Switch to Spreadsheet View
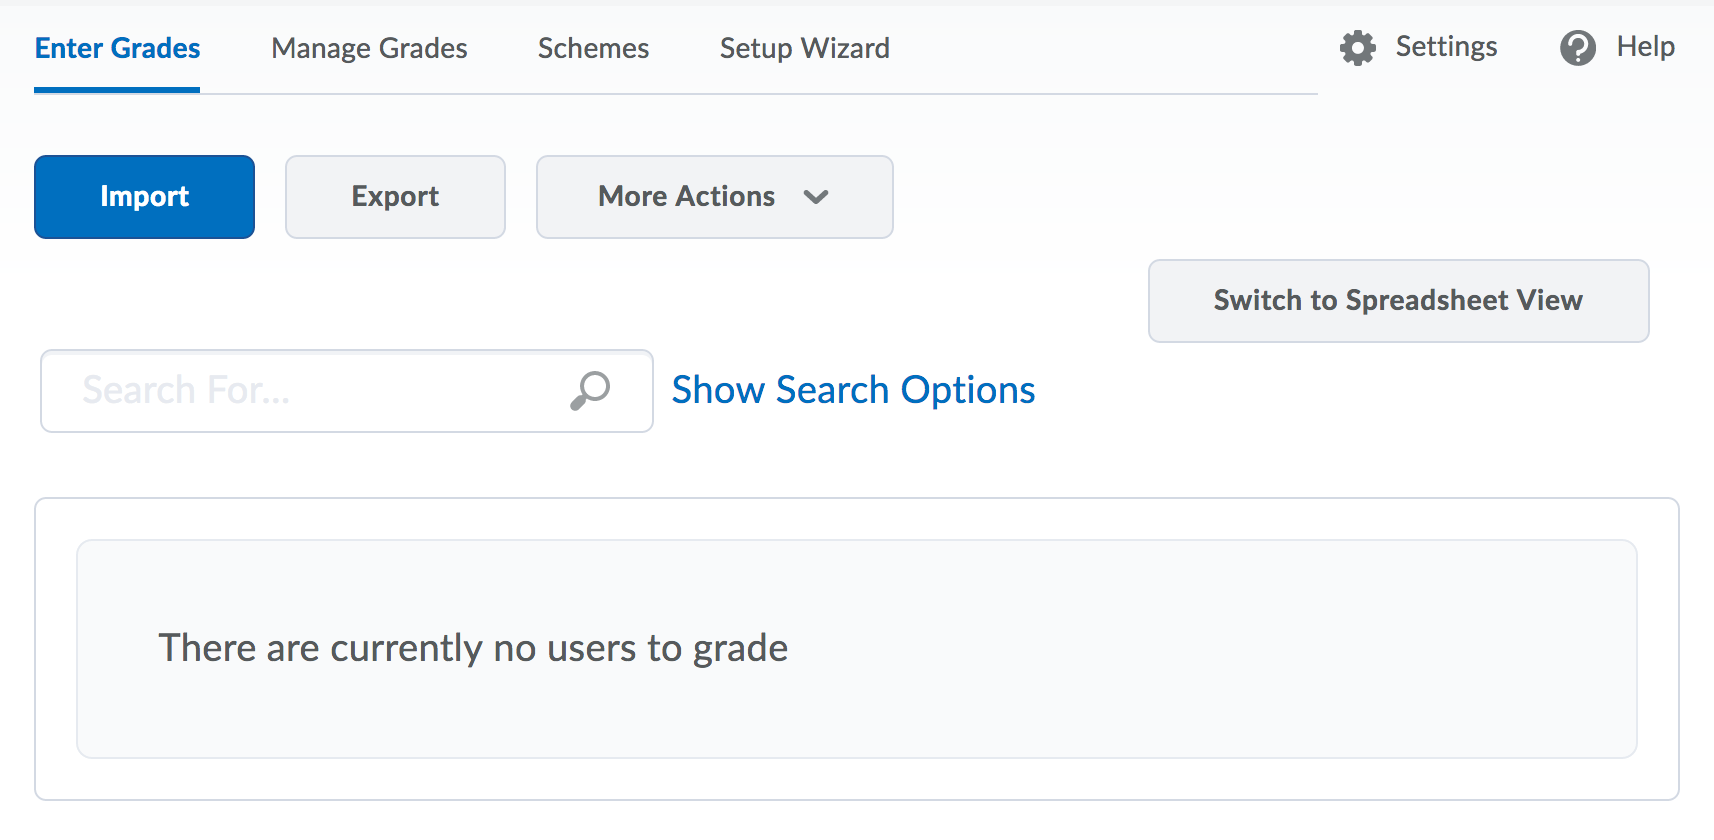 (1398, 301)
